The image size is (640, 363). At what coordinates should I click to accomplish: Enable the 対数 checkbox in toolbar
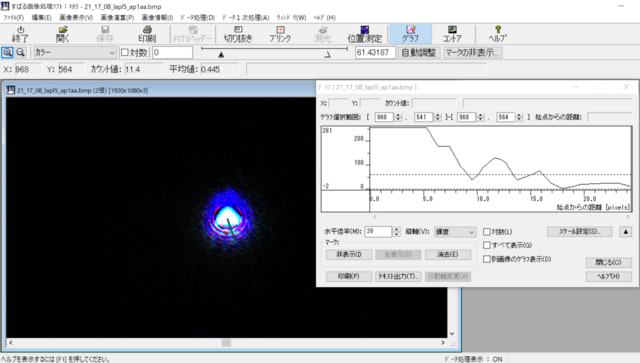[x=125, y=52]
